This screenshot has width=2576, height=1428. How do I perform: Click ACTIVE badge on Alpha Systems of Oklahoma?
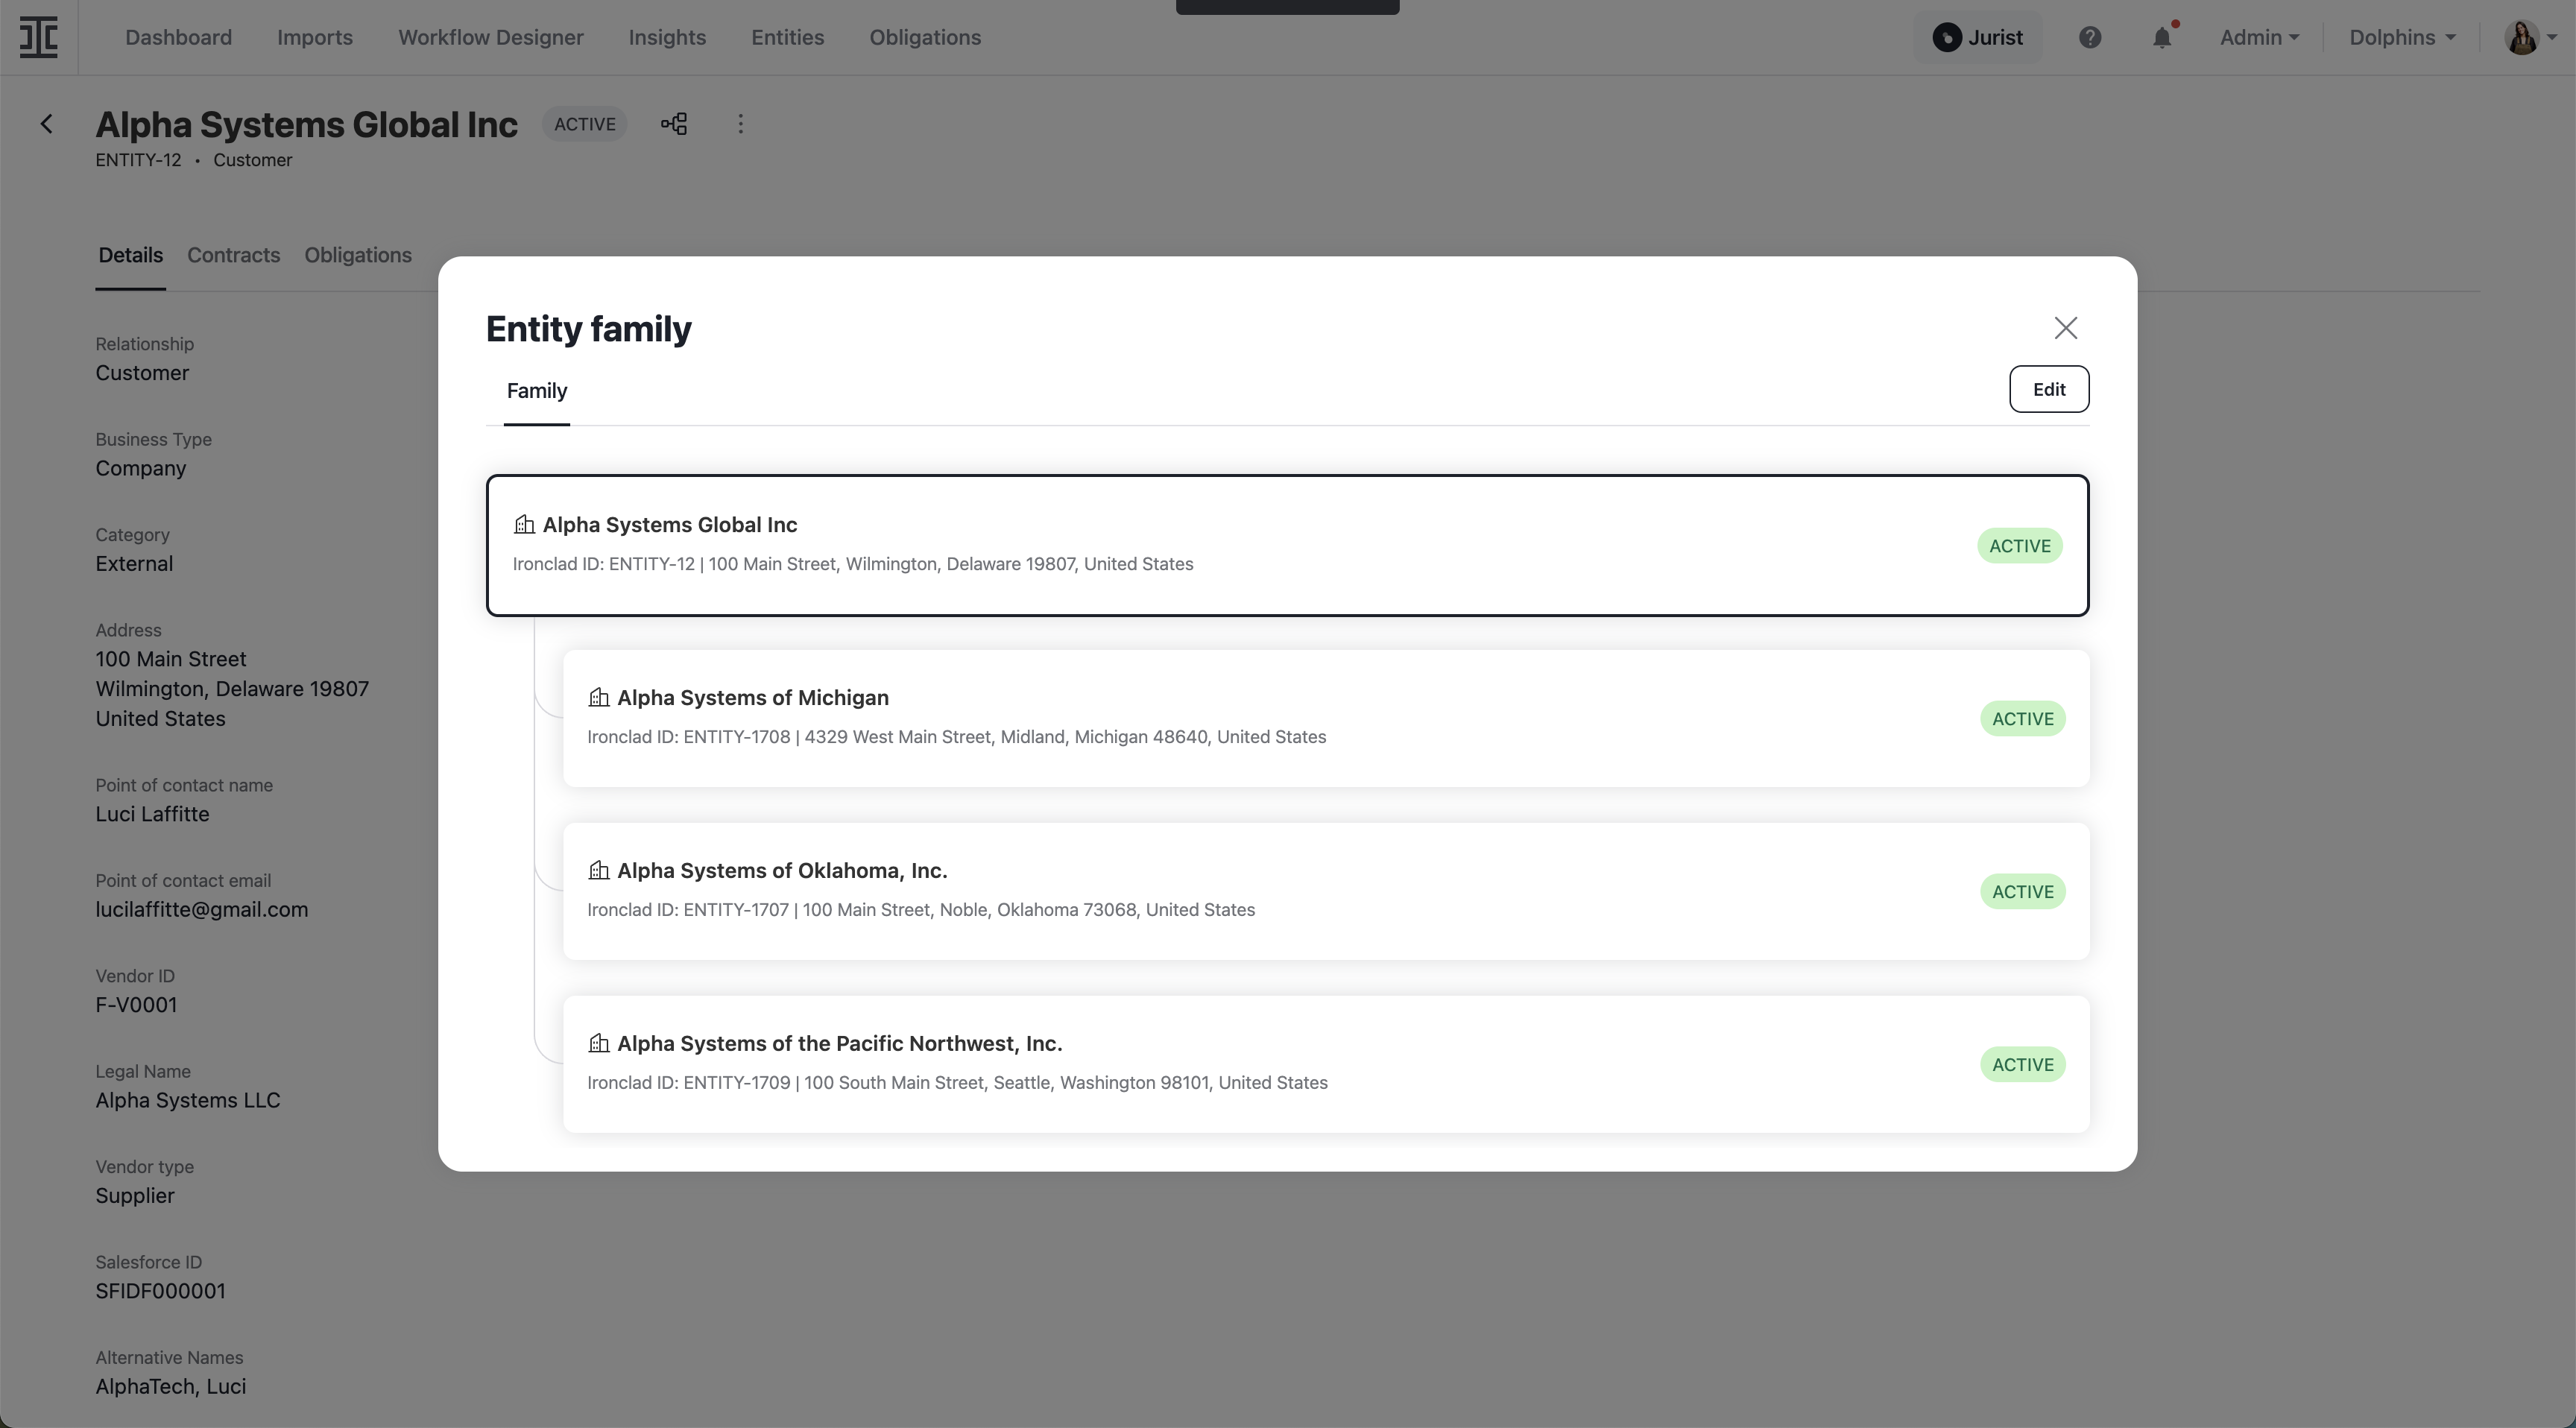[2023, 892]
